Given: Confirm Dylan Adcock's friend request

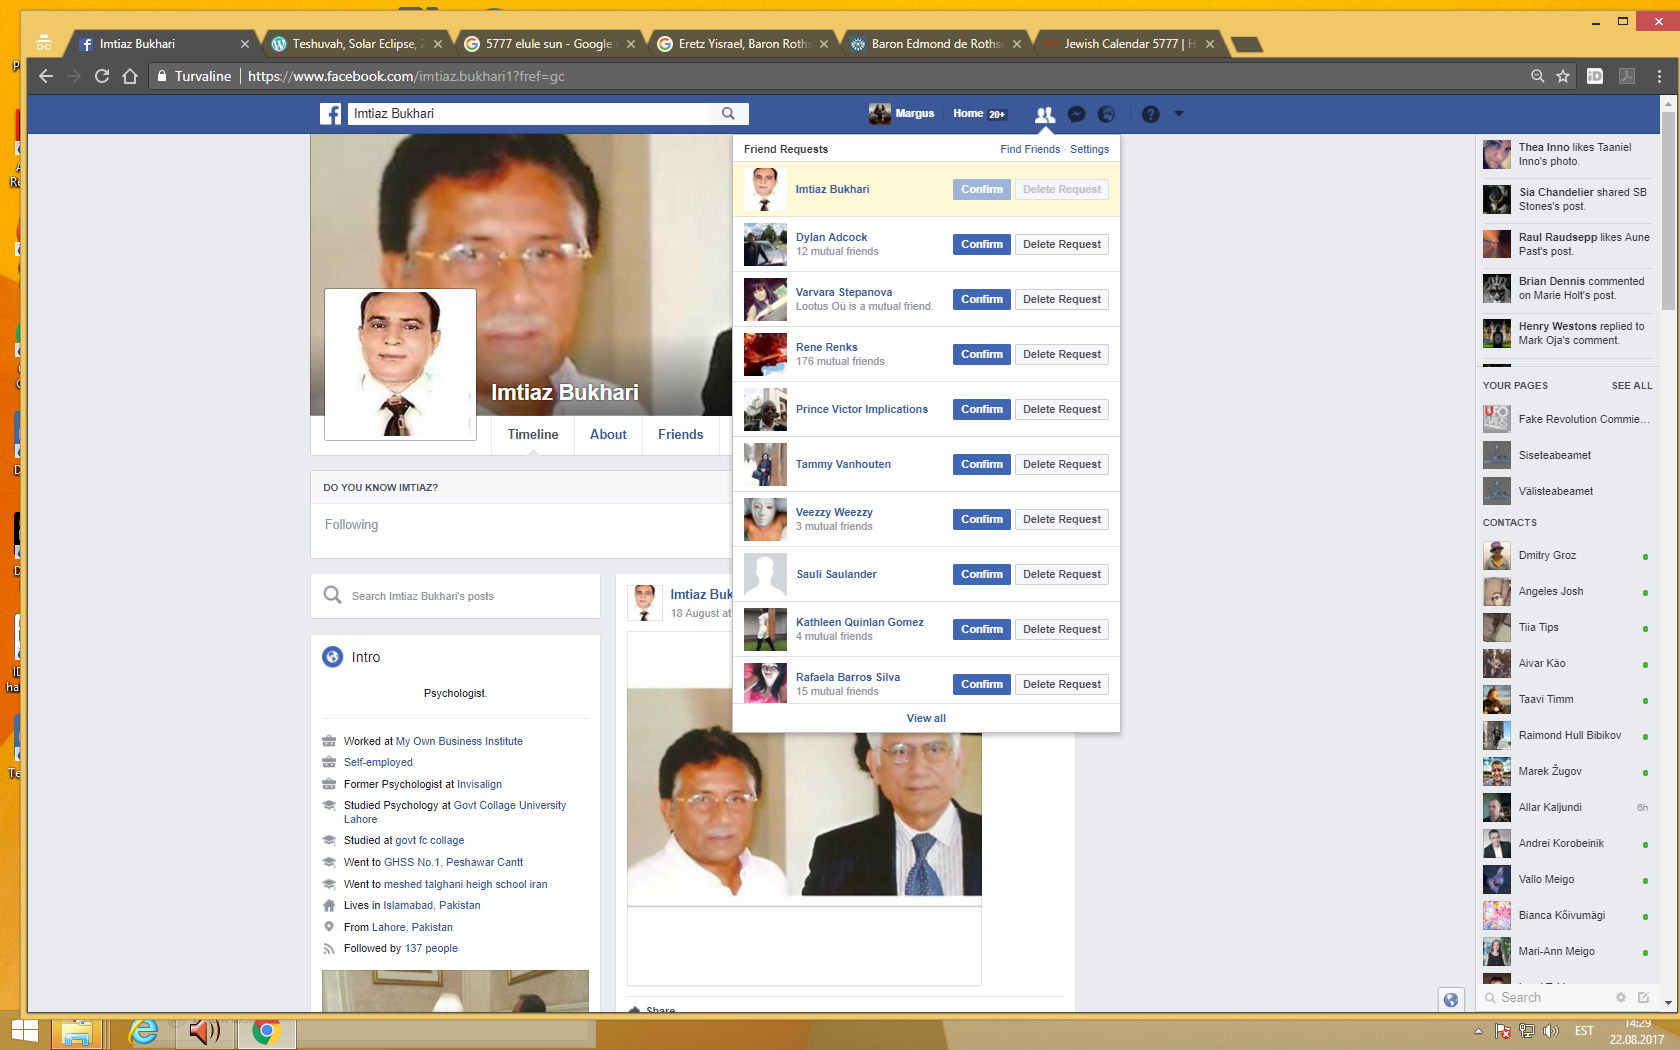Looking at the screenshot, I should tap(982, 244).
